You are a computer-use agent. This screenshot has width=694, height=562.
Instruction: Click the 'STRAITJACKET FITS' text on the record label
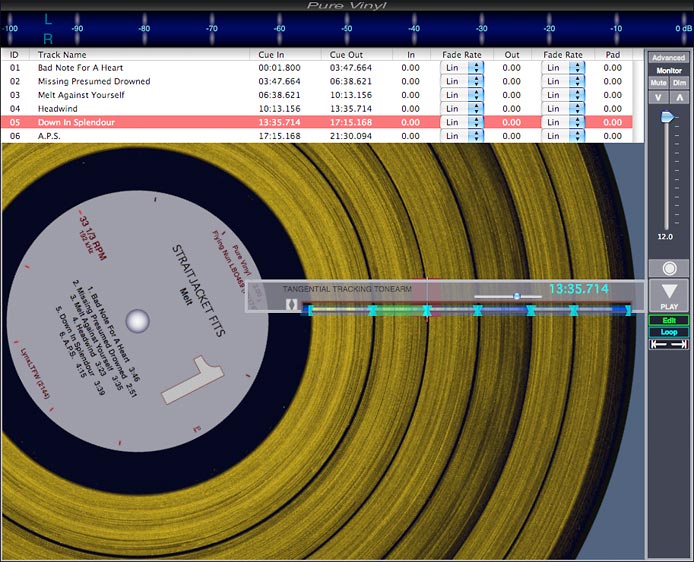click(x=199, y=291)
